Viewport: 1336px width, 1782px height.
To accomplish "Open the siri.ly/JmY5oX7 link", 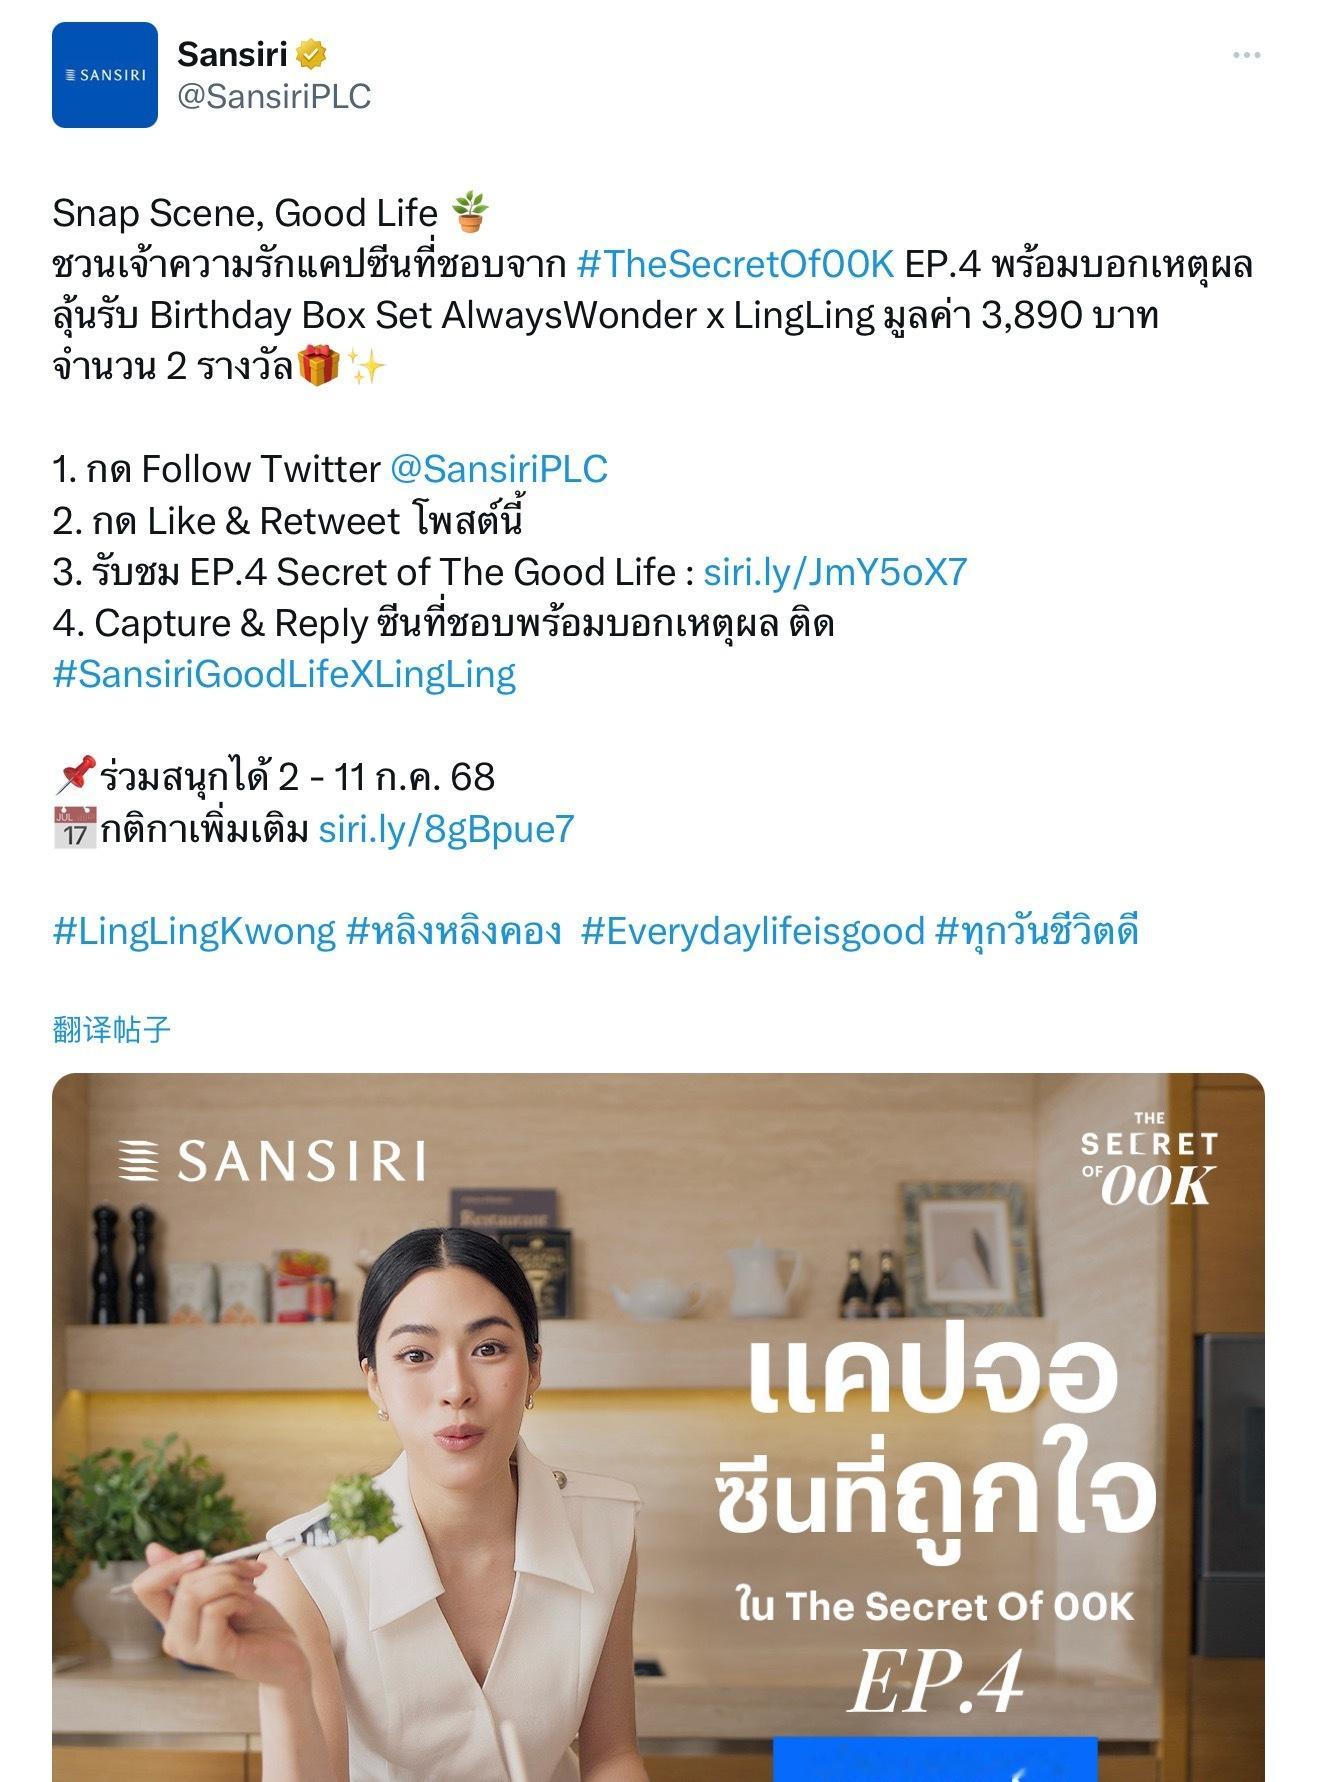I will tap(836, 572).
